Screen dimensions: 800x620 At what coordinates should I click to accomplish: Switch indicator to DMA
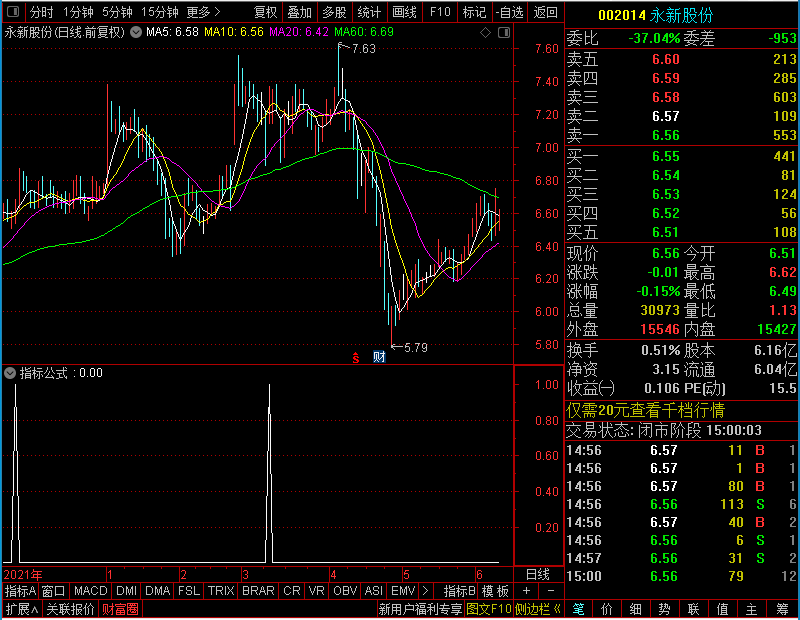[x=157, y=591]
